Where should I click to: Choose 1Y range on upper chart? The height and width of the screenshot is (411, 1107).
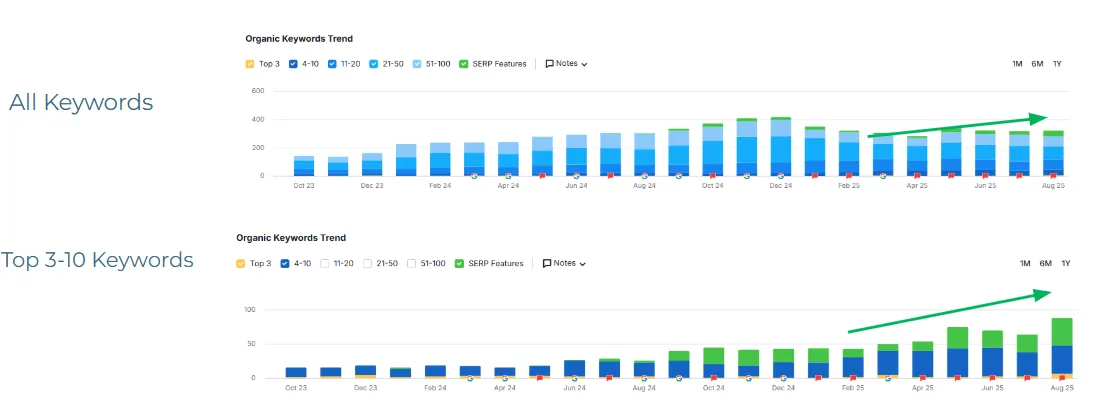[1057, 64]
